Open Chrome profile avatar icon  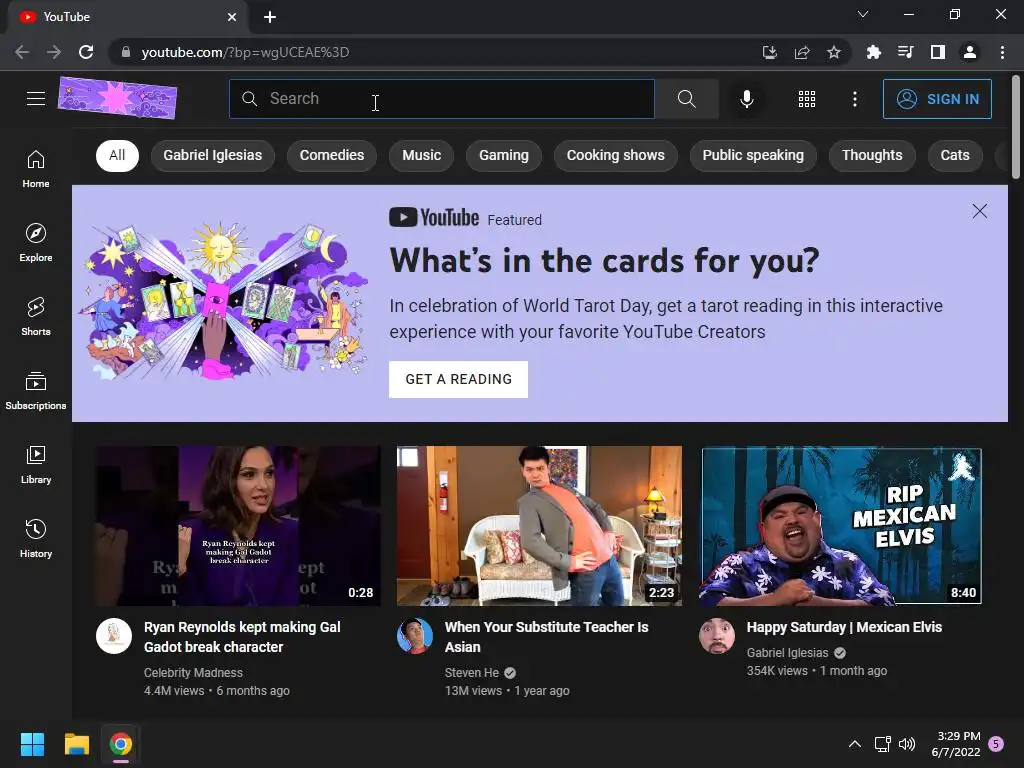(x=970, y=52)
